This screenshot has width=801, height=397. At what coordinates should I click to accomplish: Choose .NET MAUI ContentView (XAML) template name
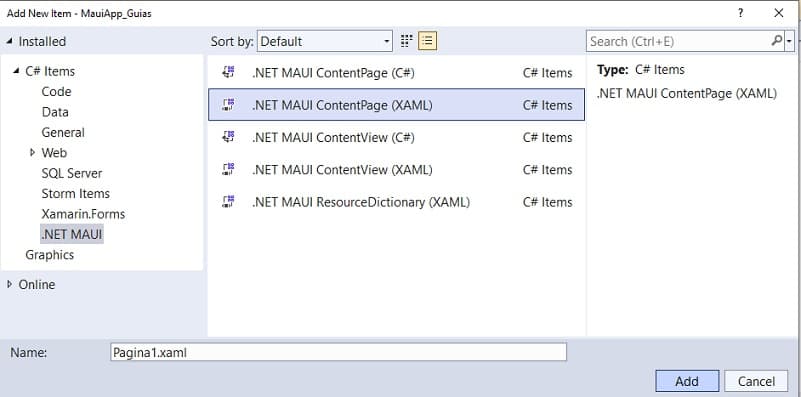(342, 169)
